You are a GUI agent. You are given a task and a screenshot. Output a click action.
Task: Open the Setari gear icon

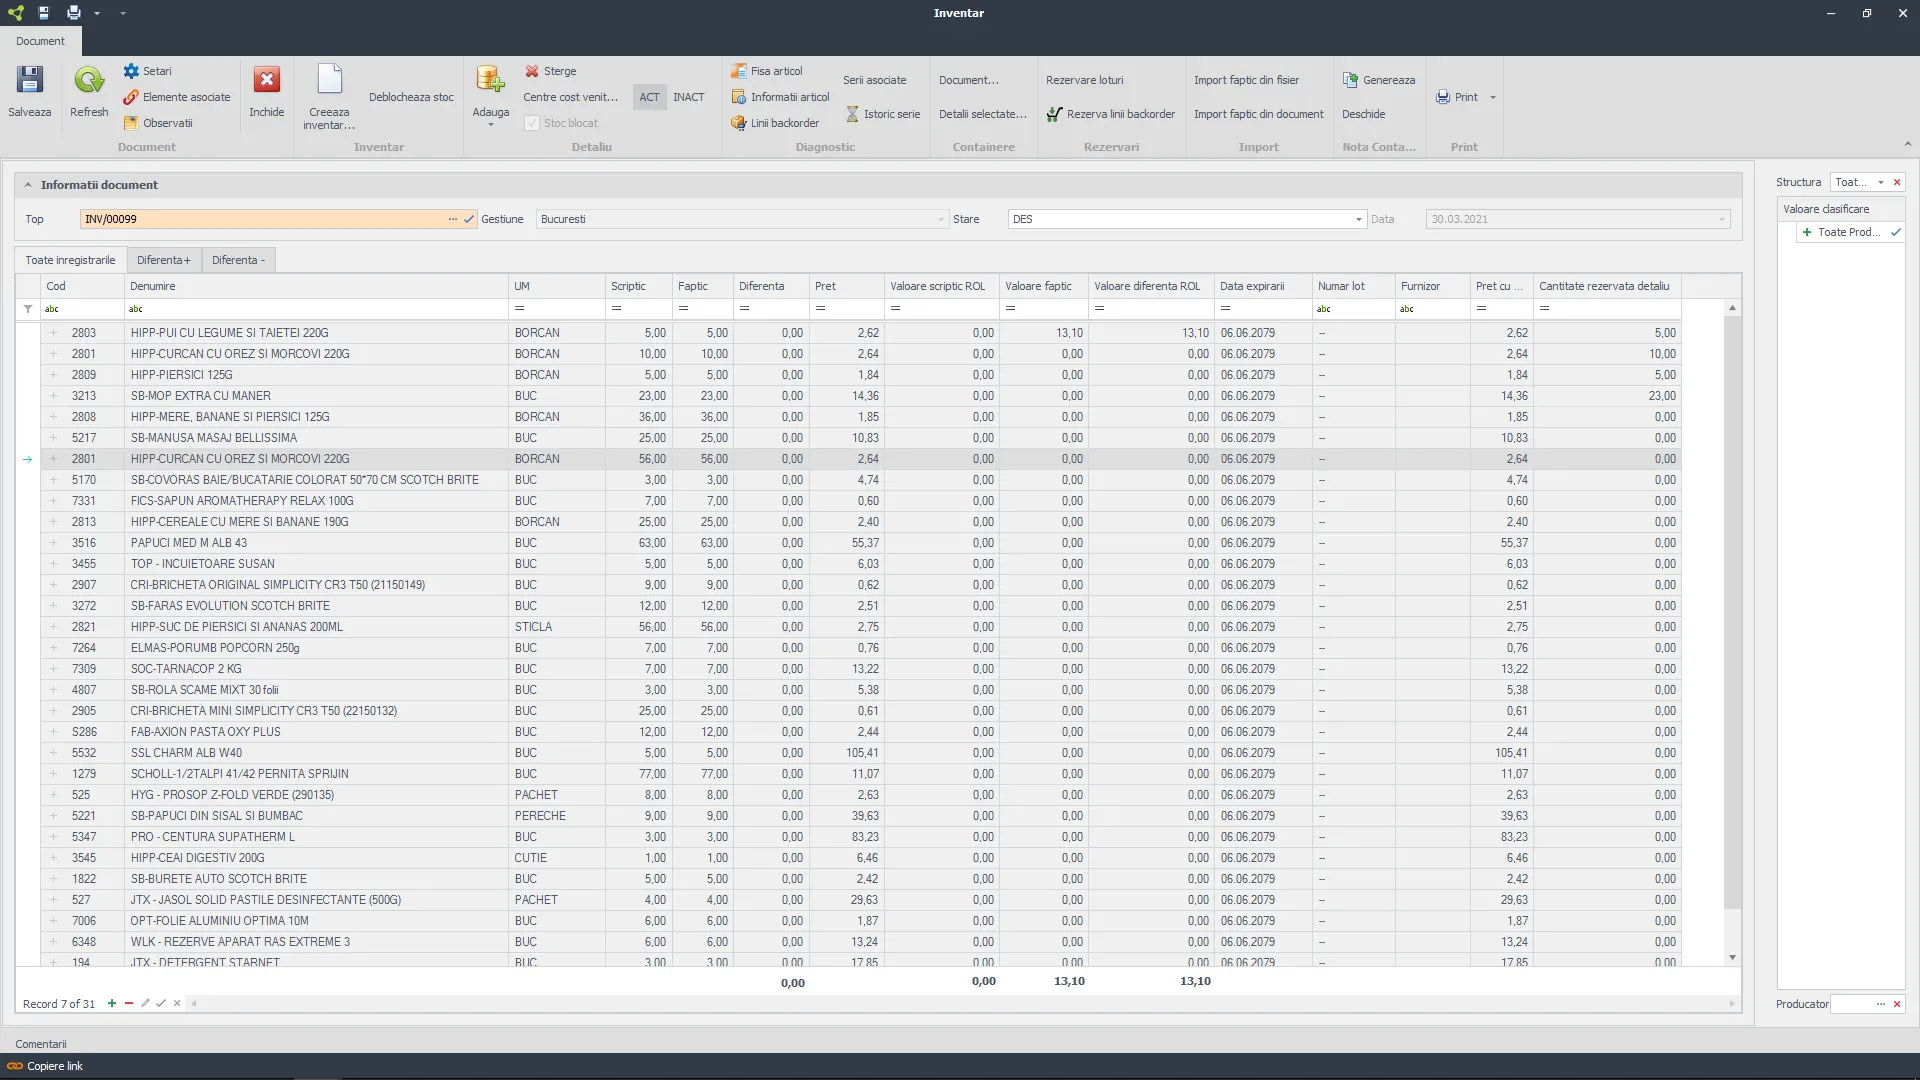[131, 71]
